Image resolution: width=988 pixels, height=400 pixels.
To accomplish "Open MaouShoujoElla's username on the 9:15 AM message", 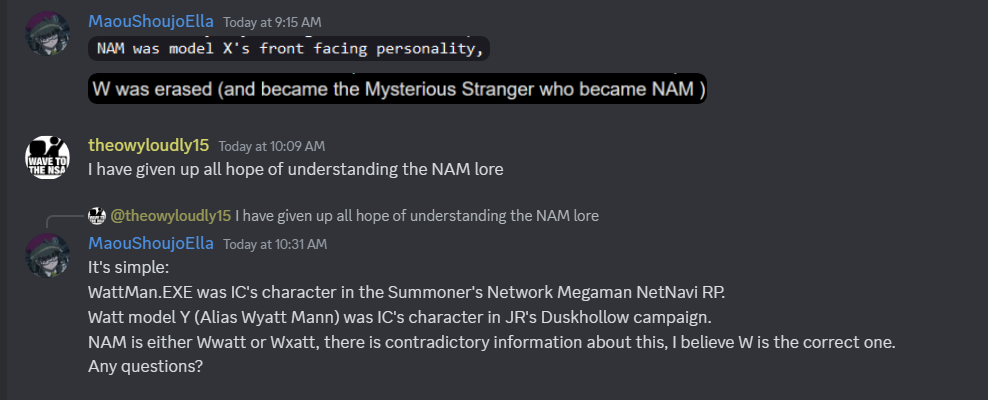I will click(150, 20).
